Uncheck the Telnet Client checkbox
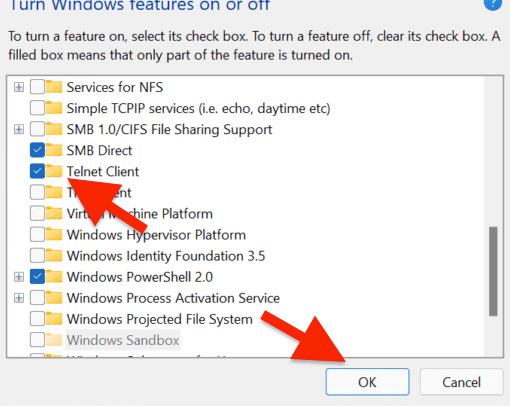The image size is (510, 406). pos(37,171)
